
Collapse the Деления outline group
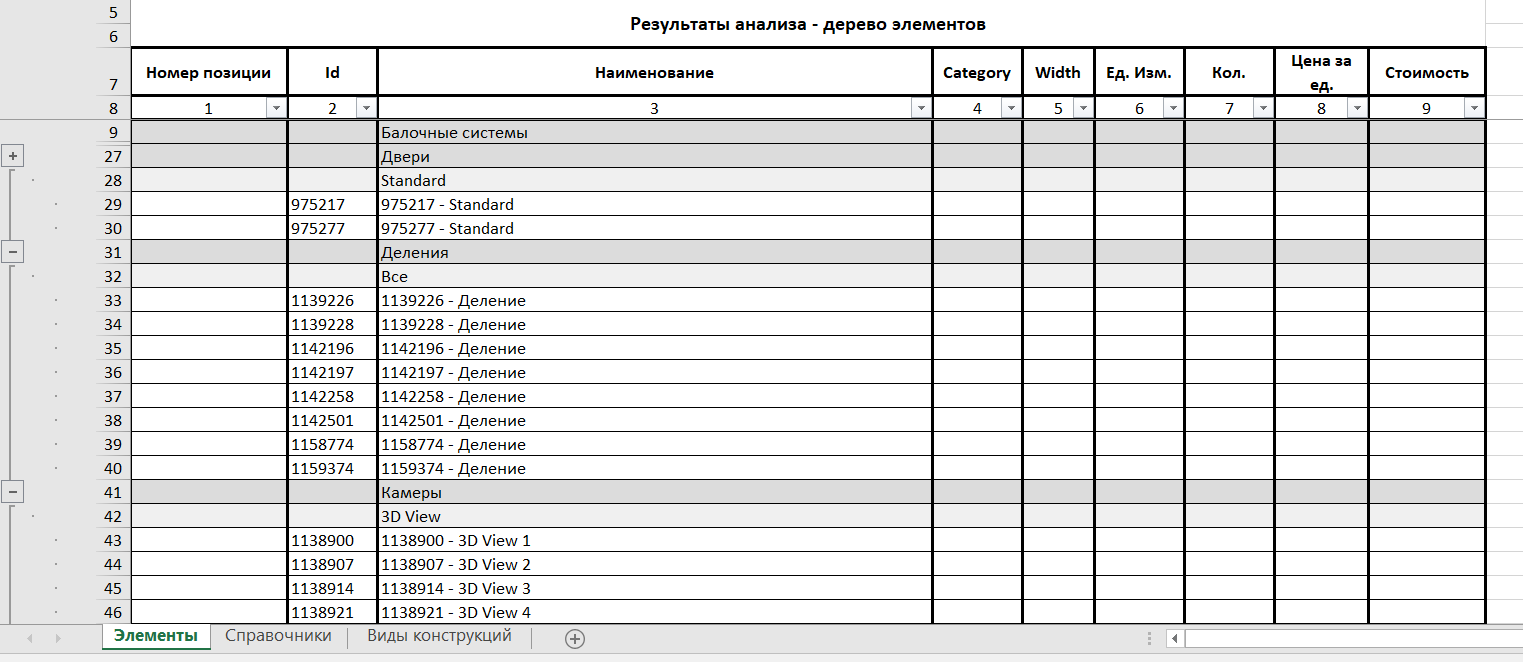[13, 252]
